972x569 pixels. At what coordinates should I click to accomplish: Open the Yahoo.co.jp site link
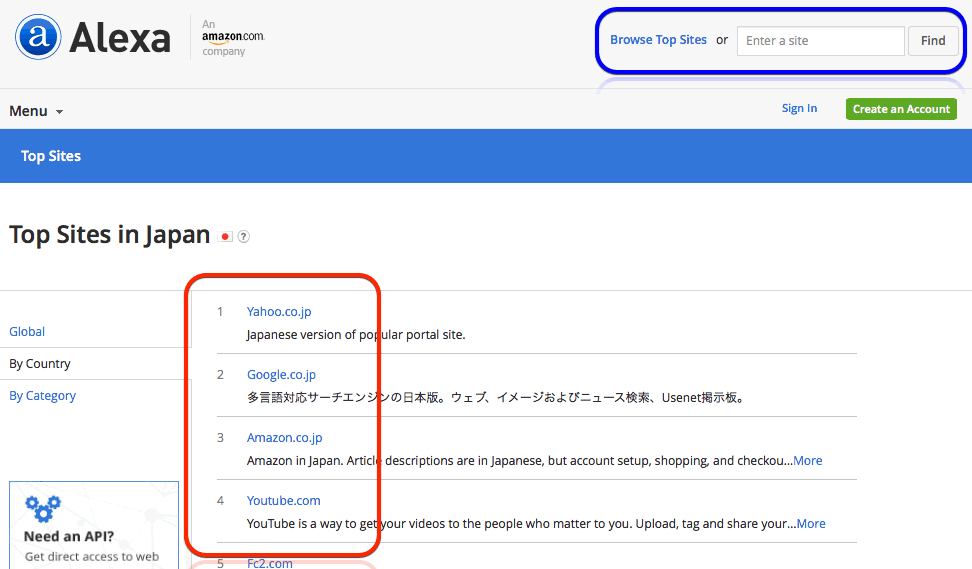point(279,312)
